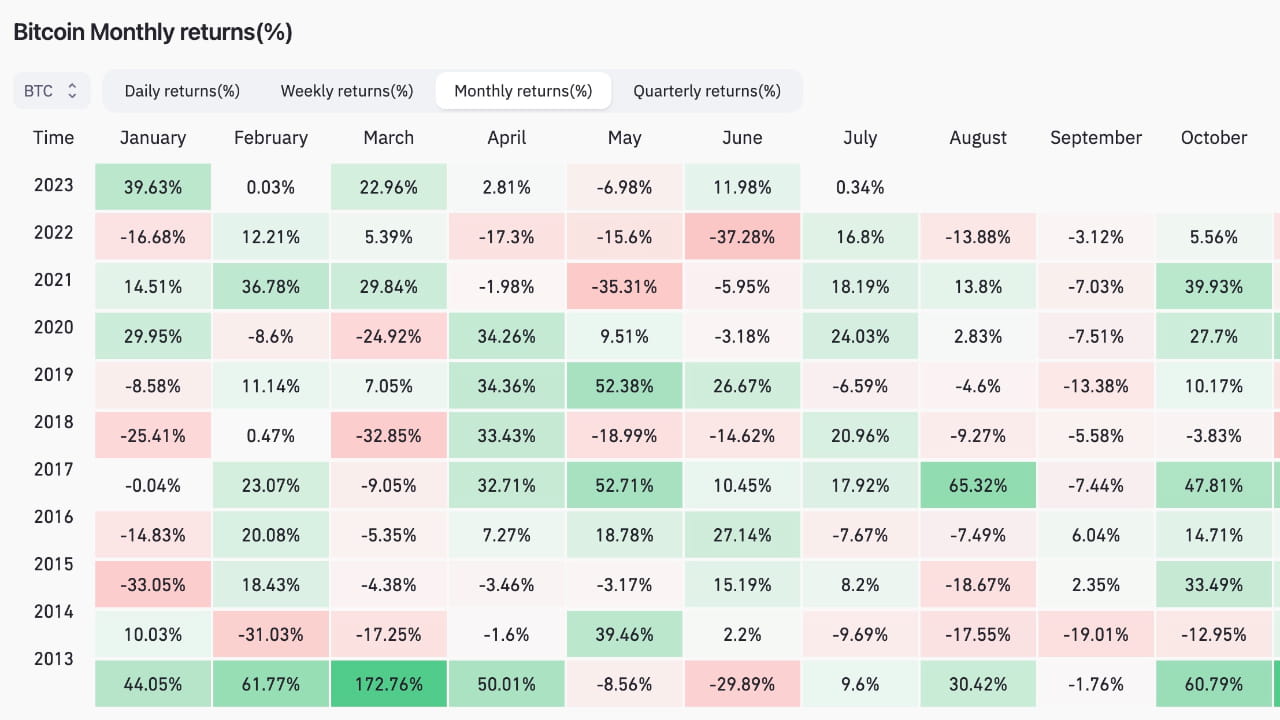This screenshot has width=1280, height=720.
Task: Click the 0.03% February 2023 cell
Action: click(270, 186)
